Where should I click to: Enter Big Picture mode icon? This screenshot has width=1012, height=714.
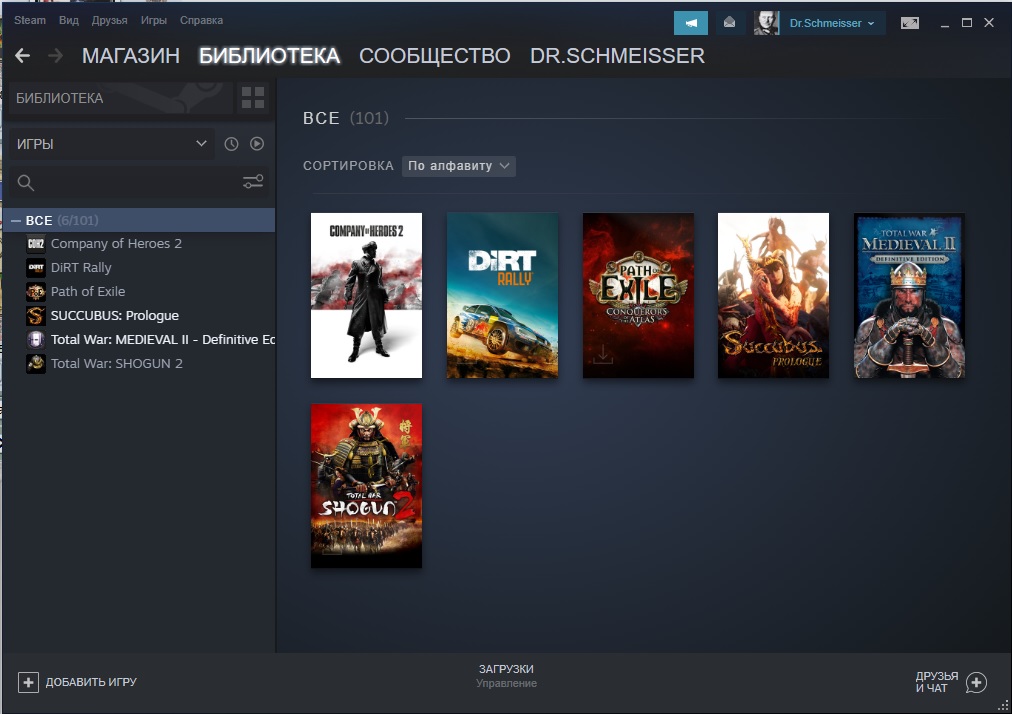pyautogui.click(x=909, y=23)
